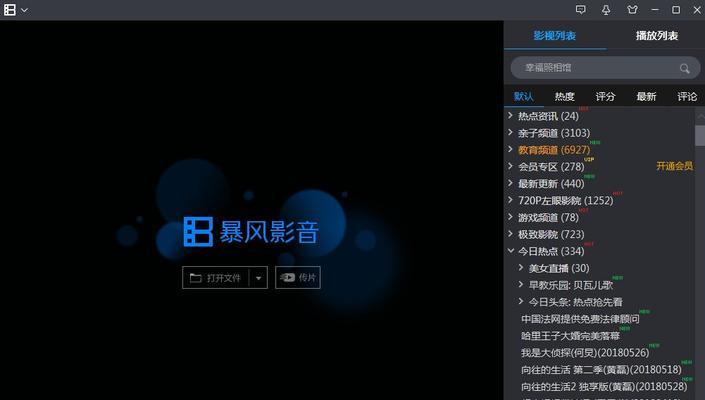
Task: Open 向往的生活2 独享版(黄磊)(20180528) item
Action: pyautogui.click(x=604, y=387)
